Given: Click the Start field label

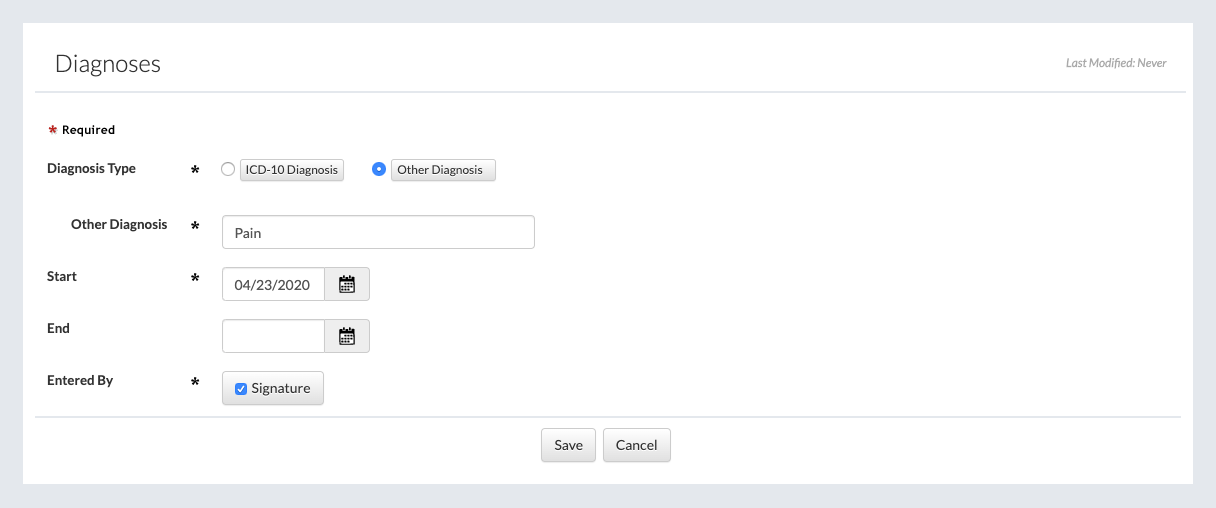Looking at the screenshot, I should [x=62, y=276].
